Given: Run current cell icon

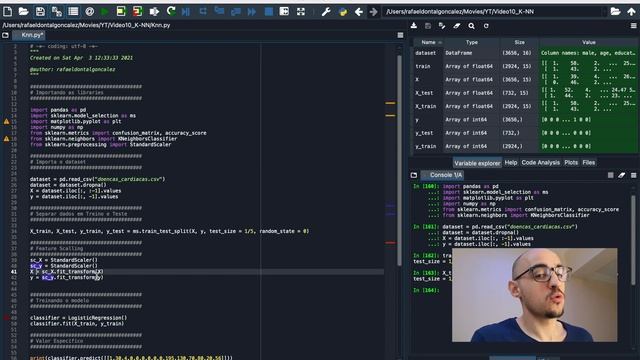Looking at the screenshot, I should coord(121,11).
